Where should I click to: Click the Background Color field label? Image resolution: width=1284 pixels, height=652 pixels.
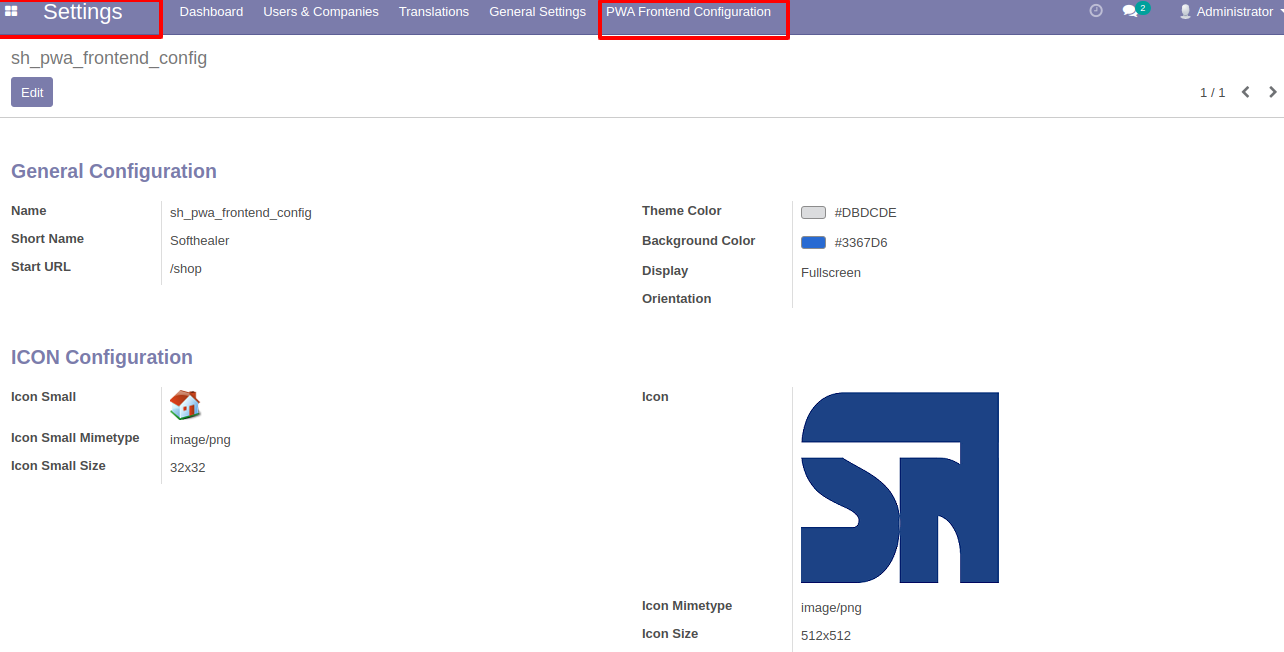coord(699,241)
